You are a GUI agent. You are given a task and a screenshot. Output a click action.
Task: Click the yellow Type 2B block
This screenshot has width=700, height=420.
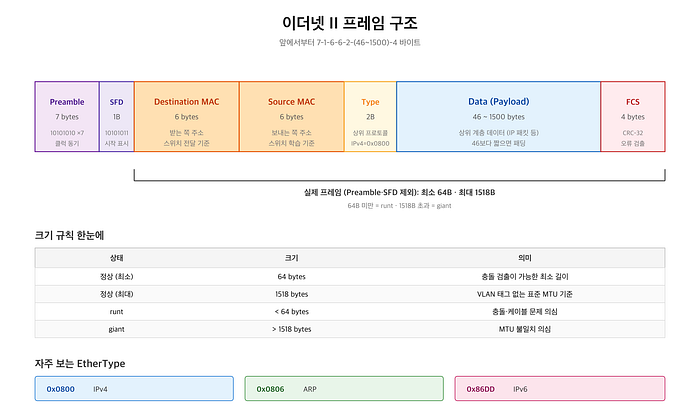tap(370, 116)
